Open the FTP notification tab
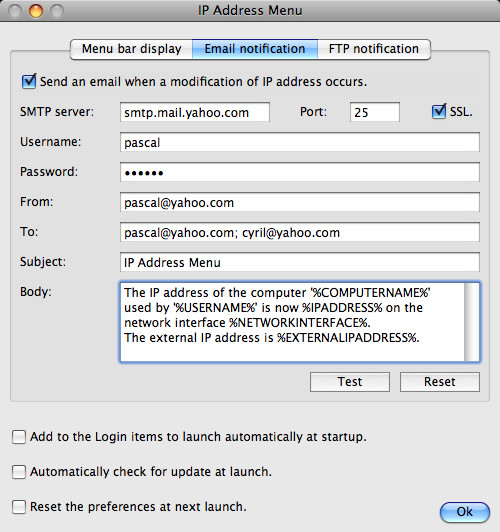This screenshot has width=500, height=532. pyautogui.click(x=374, y=49)
